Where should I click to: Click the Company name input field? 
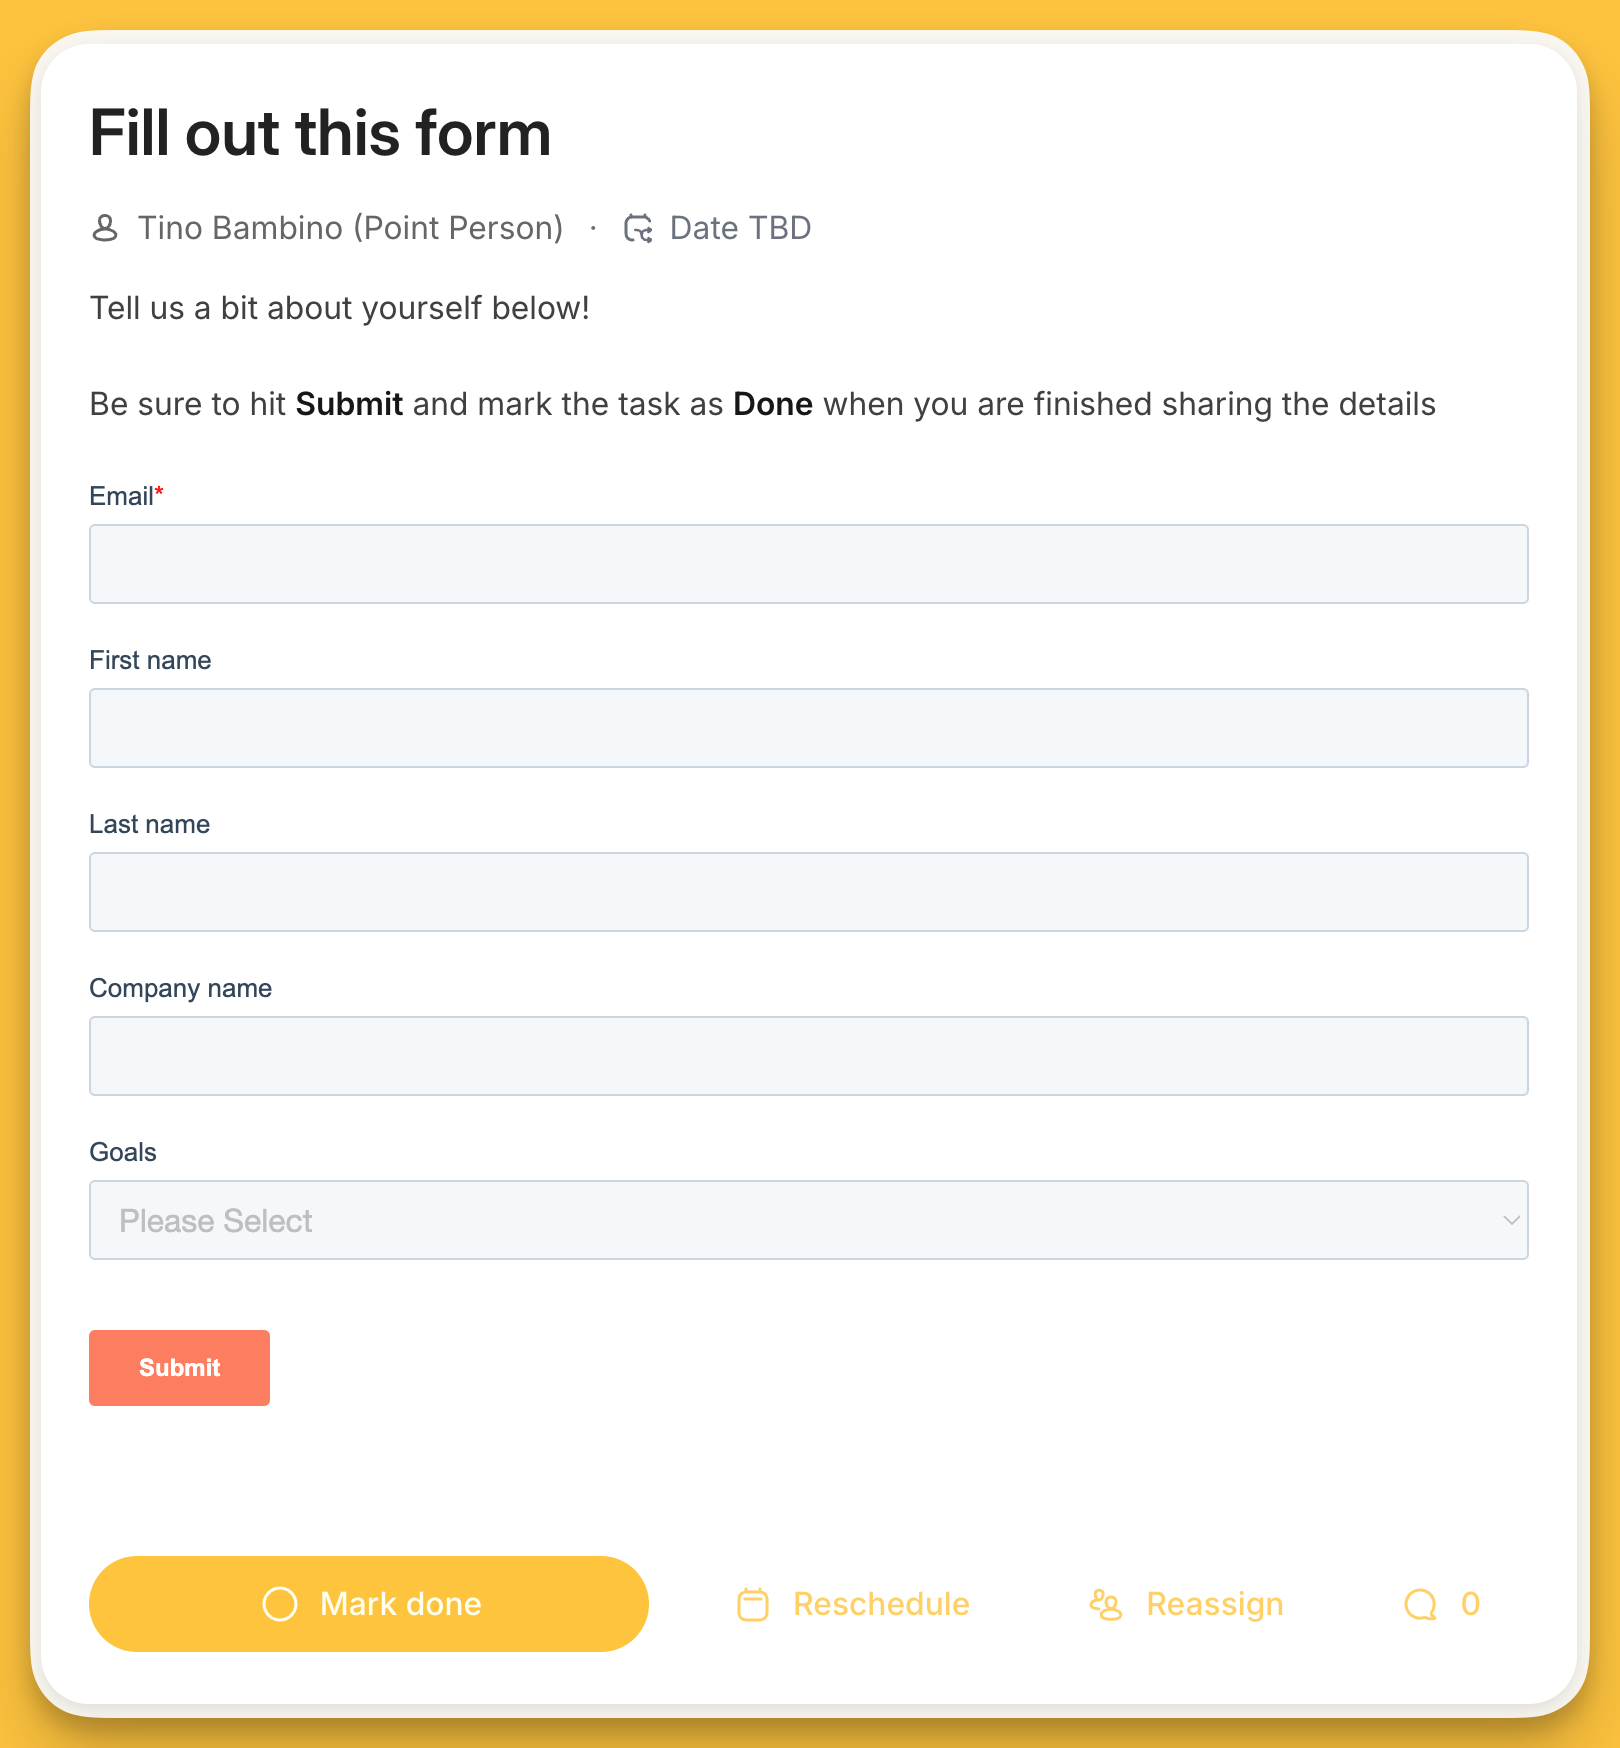(808, 1056)
